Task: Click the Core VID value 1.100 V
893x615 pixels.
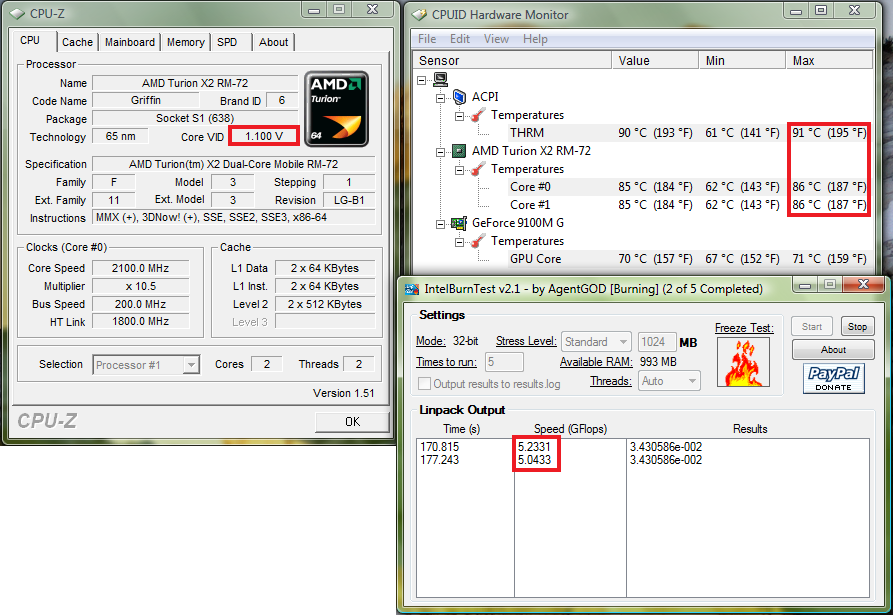Action: (264, 136)
